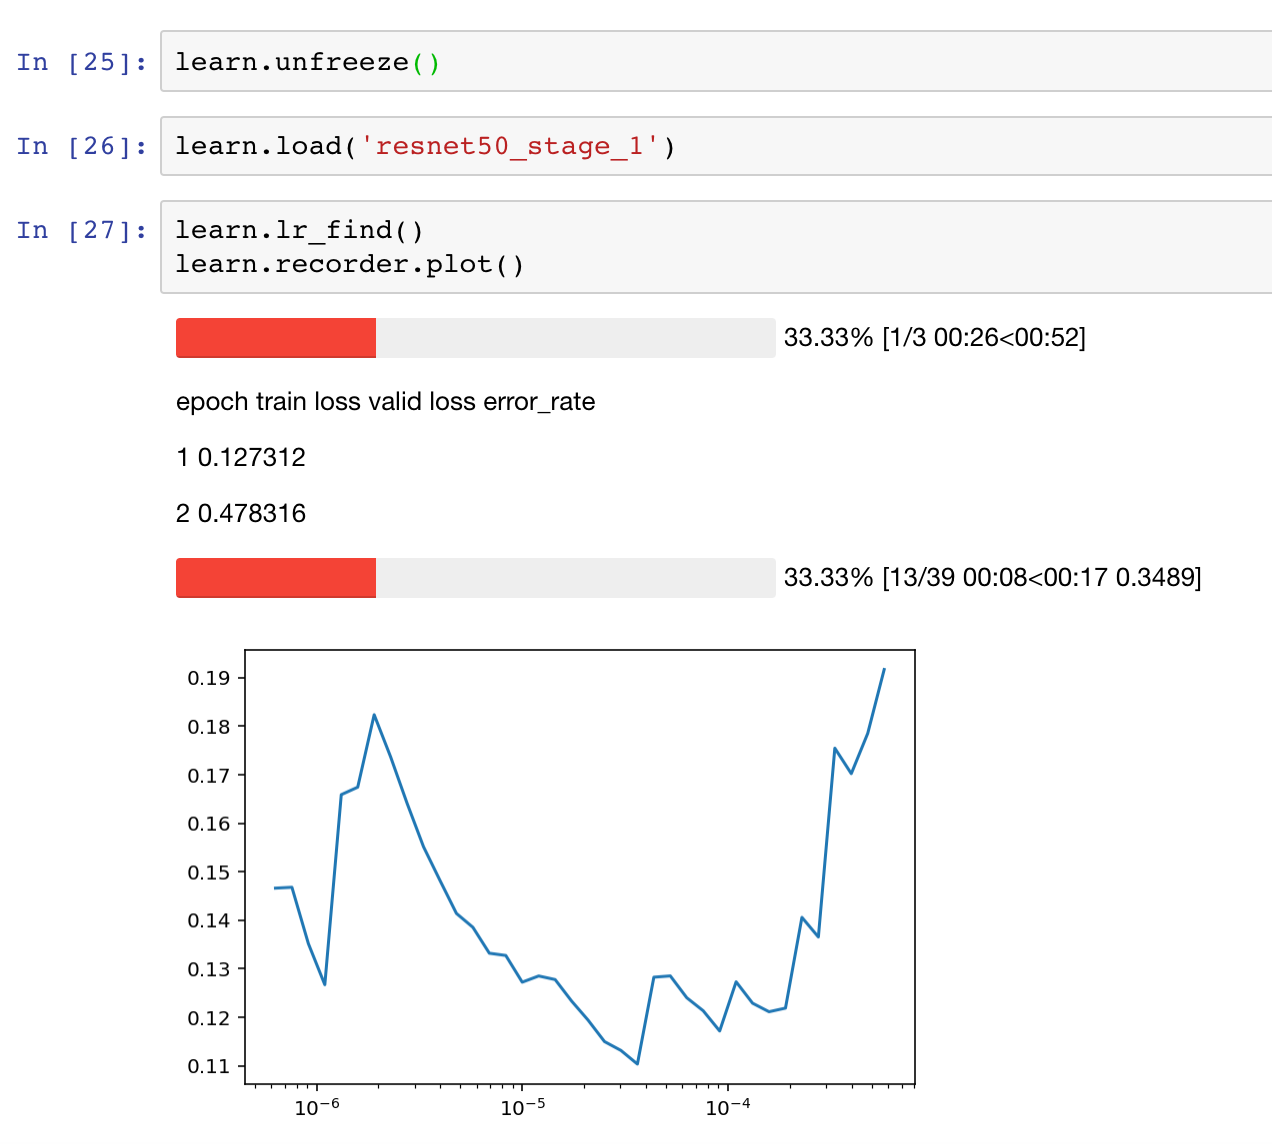Screen dimensions: 1272x1144
Task: Click the epoch progress bar at 1/3
Action: click(x=476, y=338)
